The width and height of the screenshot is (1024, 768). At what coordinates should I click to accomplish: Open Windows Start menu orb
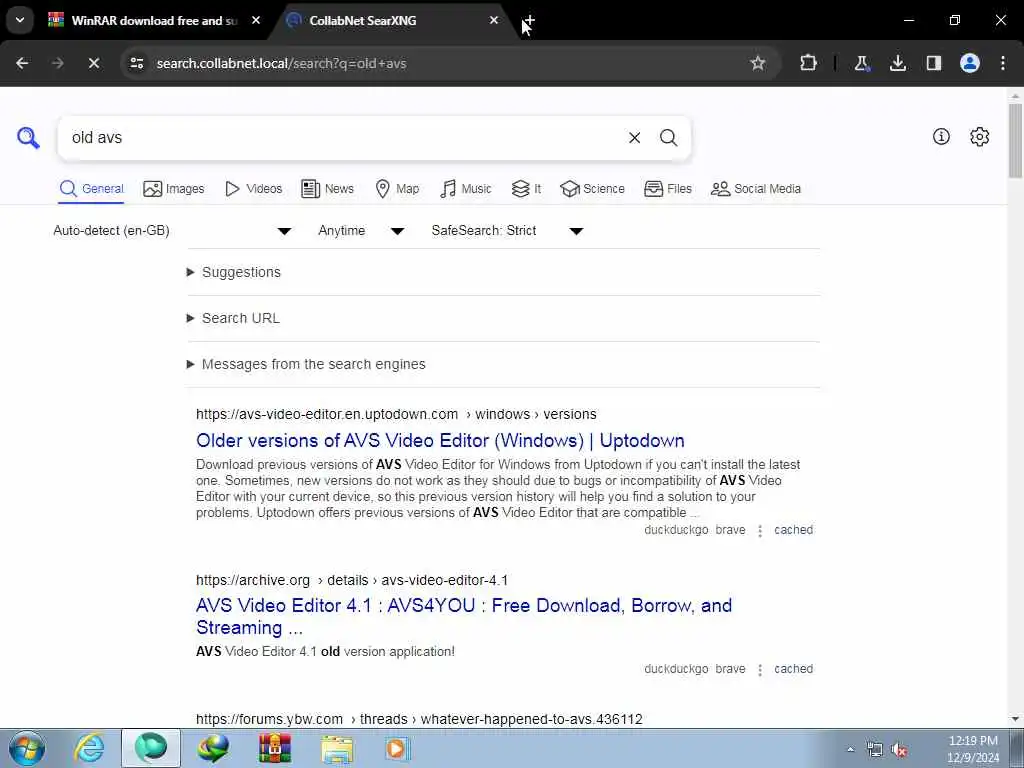(27, 748)
